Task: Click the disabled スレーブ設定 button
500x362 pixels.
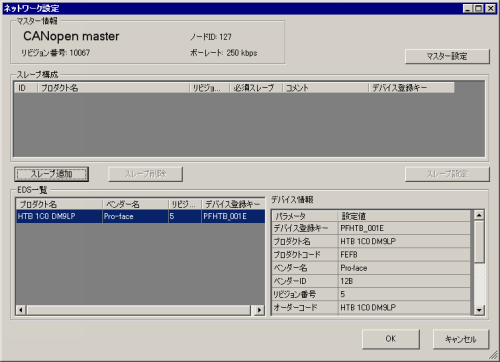Action: pos(447,174)
